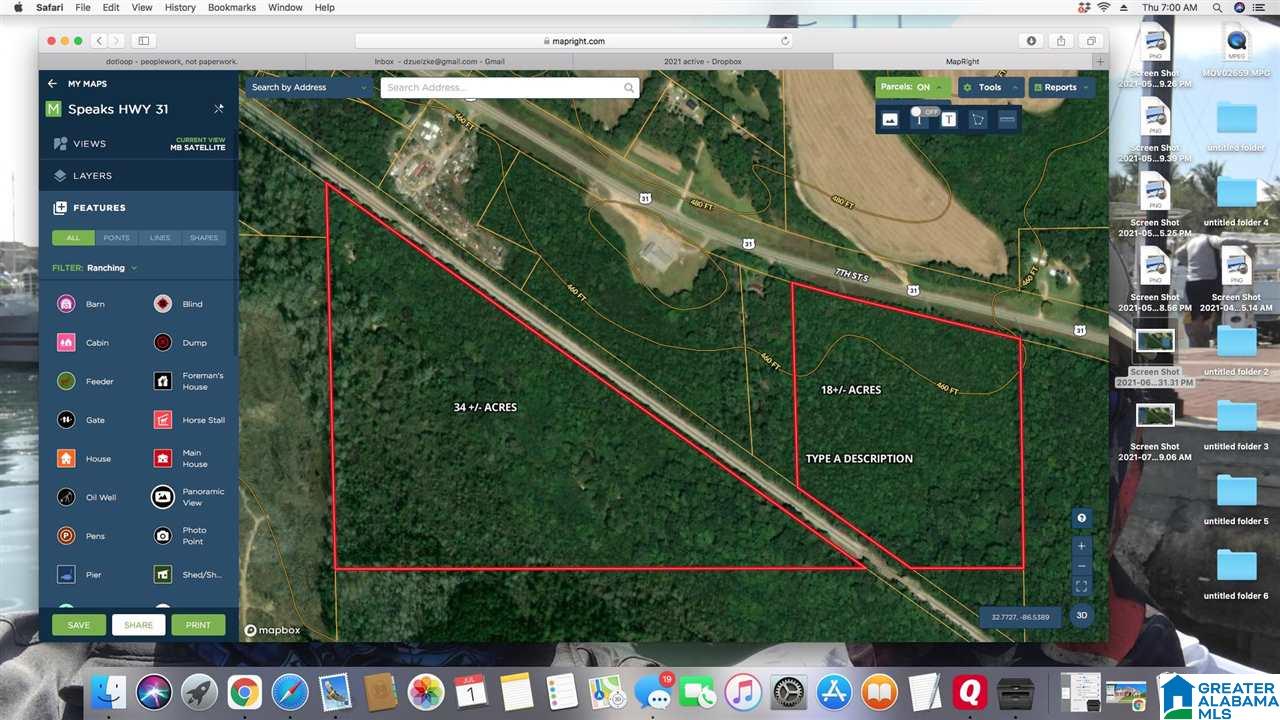Toggle the OFF switch in the map toolbar

point(926,112)
